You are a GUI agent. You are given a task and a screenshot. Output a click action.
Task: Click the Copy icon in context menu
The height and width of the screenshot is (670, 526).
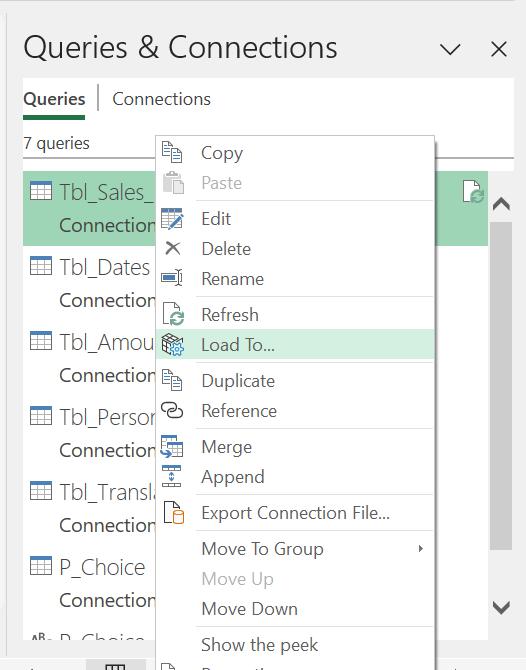click(x=172, y=152)
